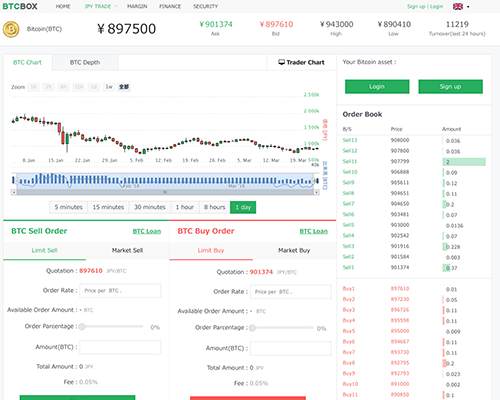Click the chart navigator scrollbar thumb
Viewport: 500px width, 400px height.
165,192
